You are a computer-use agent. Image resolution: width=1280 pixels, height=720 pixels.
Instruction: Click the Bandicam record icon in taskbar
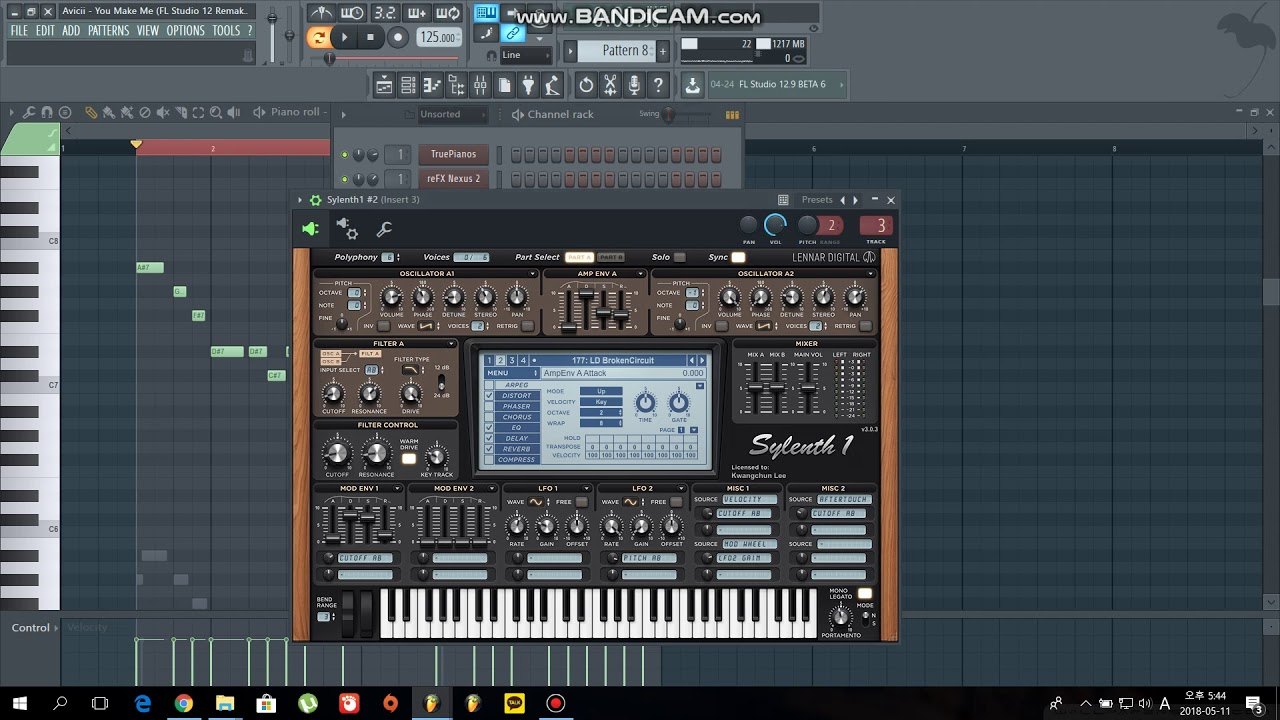(555, 703)
